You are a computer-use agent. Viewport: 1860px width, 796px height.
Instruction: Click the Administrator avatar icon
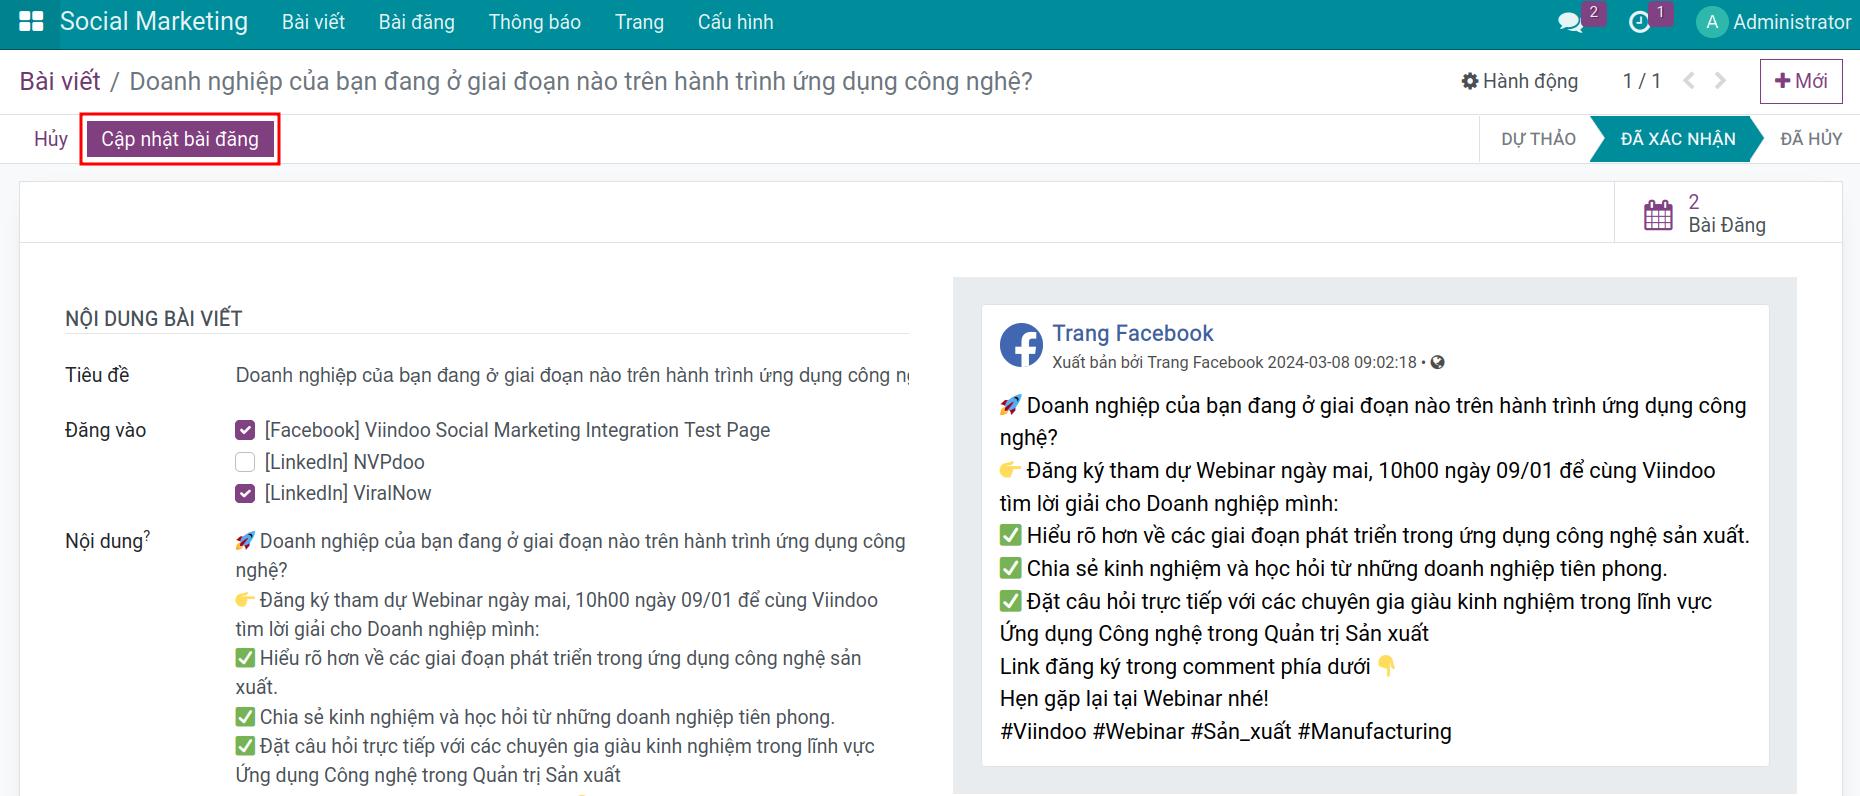point(1712,22)
